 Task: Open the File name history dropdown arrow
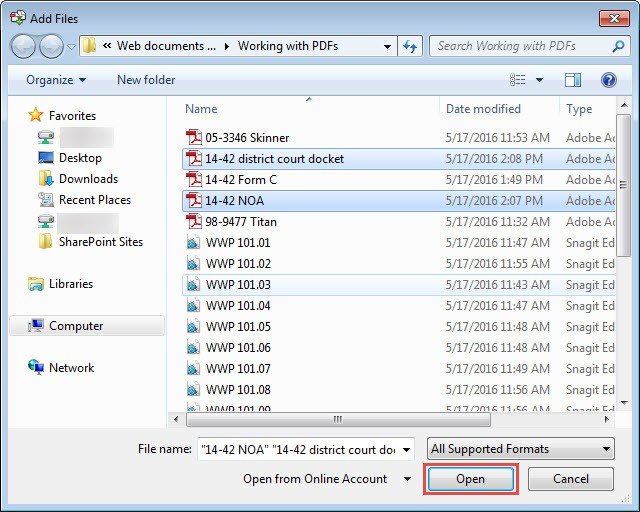coord(405,450)
